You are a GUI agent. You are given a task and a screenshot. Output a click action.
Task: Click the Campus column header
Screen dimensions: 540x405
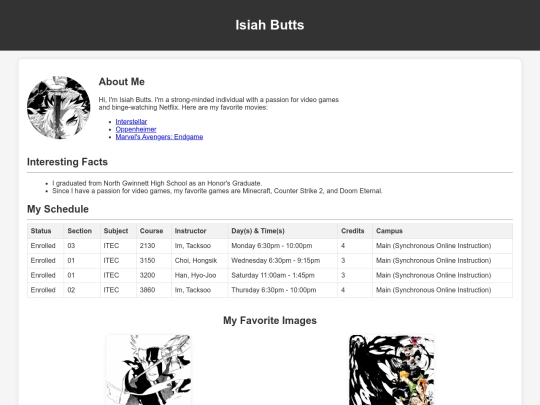click(442, 231)
